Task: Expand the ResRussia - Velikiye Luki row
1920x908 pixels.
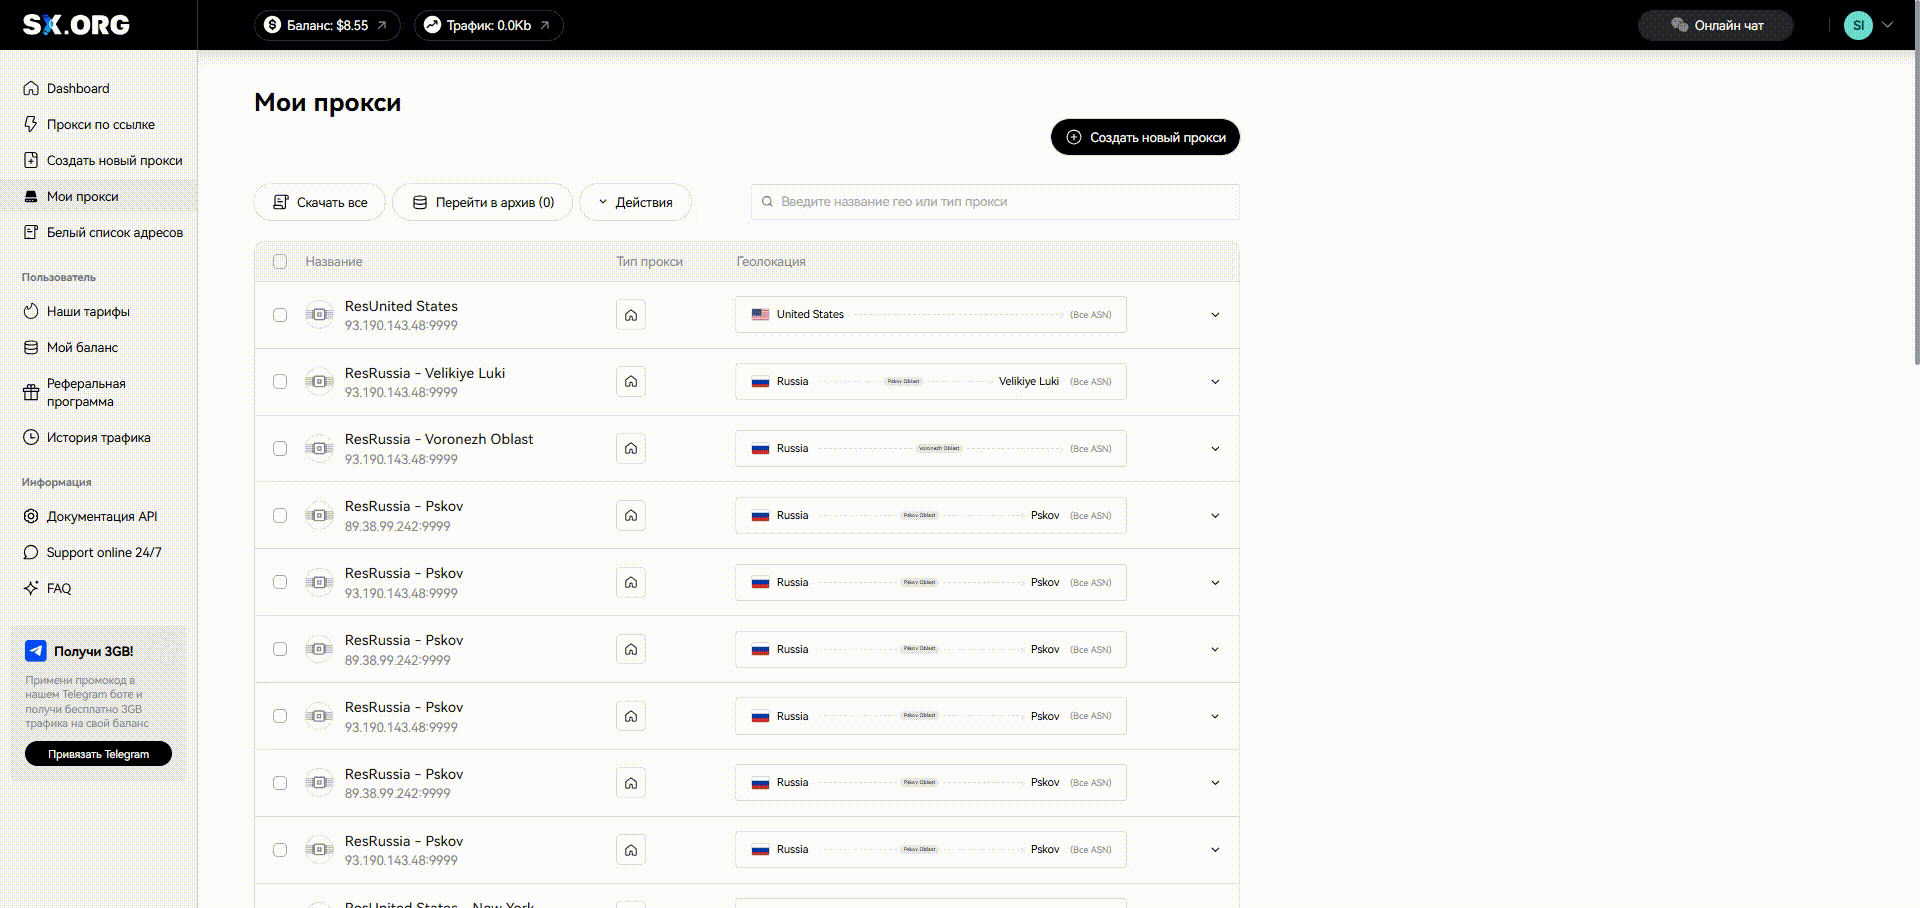Action: click(1215, 382)
